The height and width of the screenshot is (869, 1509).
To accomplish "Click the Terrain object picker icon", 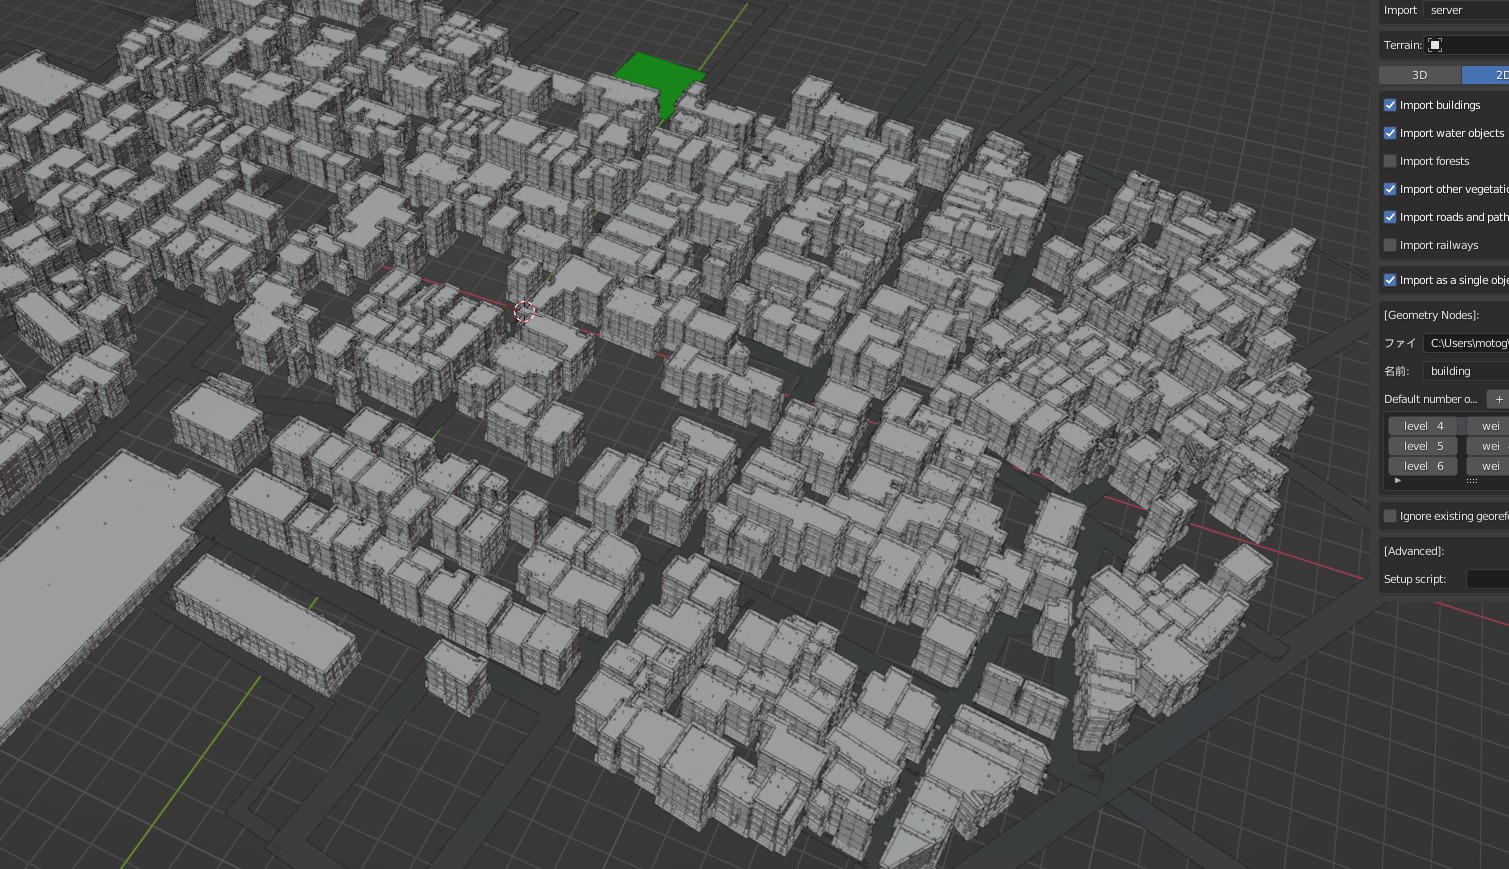I will tap(1435, 45).
